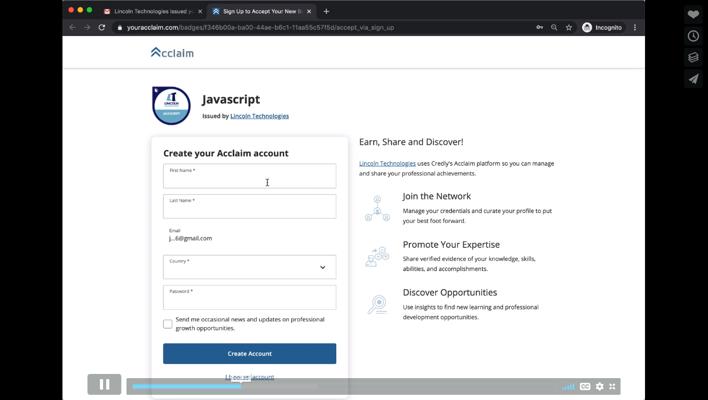Go back in browser
This screenshot has width=708, height=400.
pos(72,28)
